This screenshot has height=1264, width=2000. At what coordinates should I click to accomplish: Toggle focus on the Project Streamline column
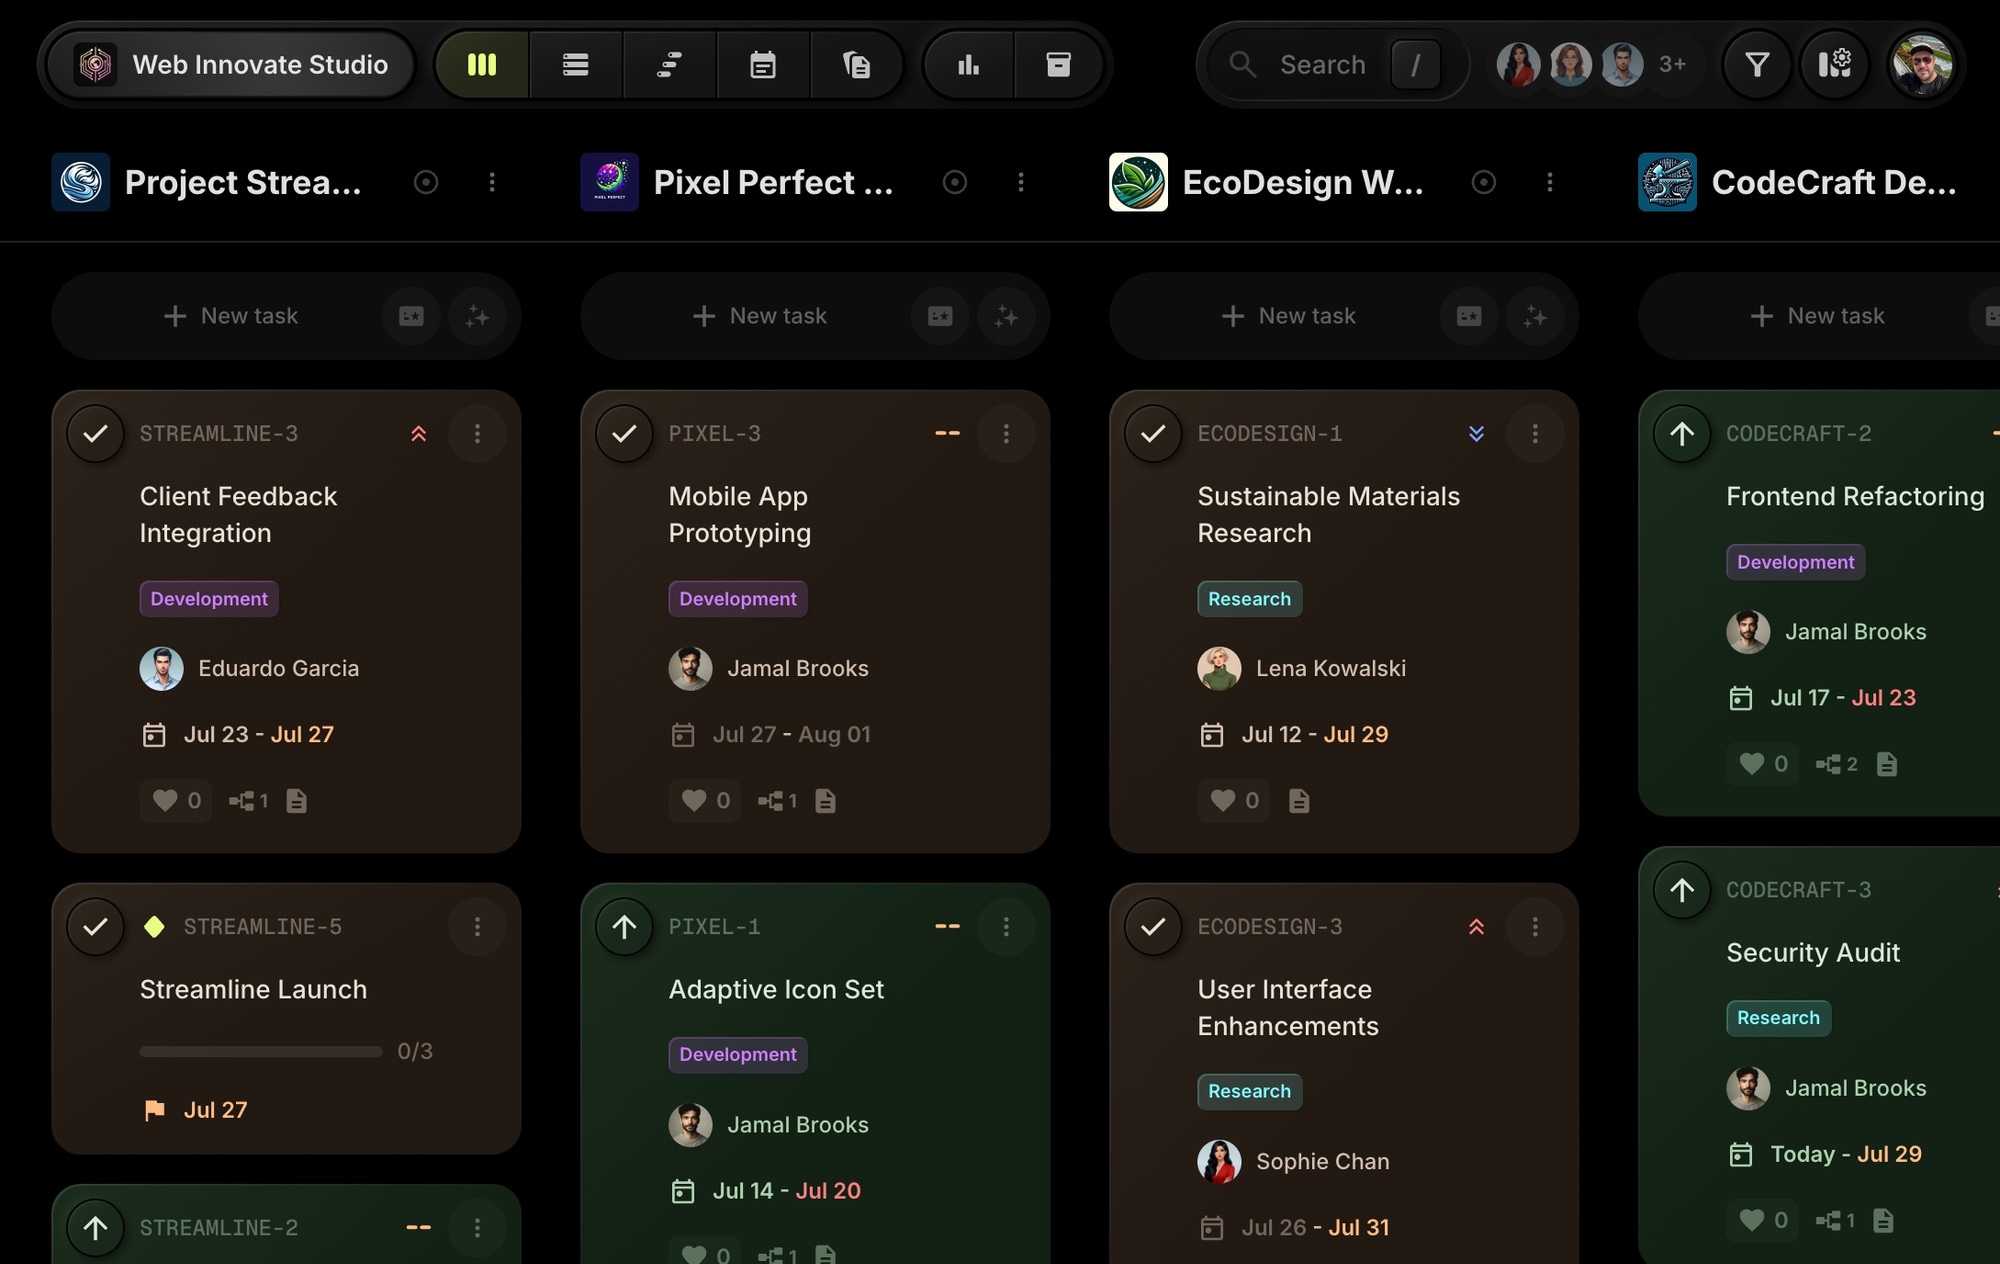[x=426, y=182]
